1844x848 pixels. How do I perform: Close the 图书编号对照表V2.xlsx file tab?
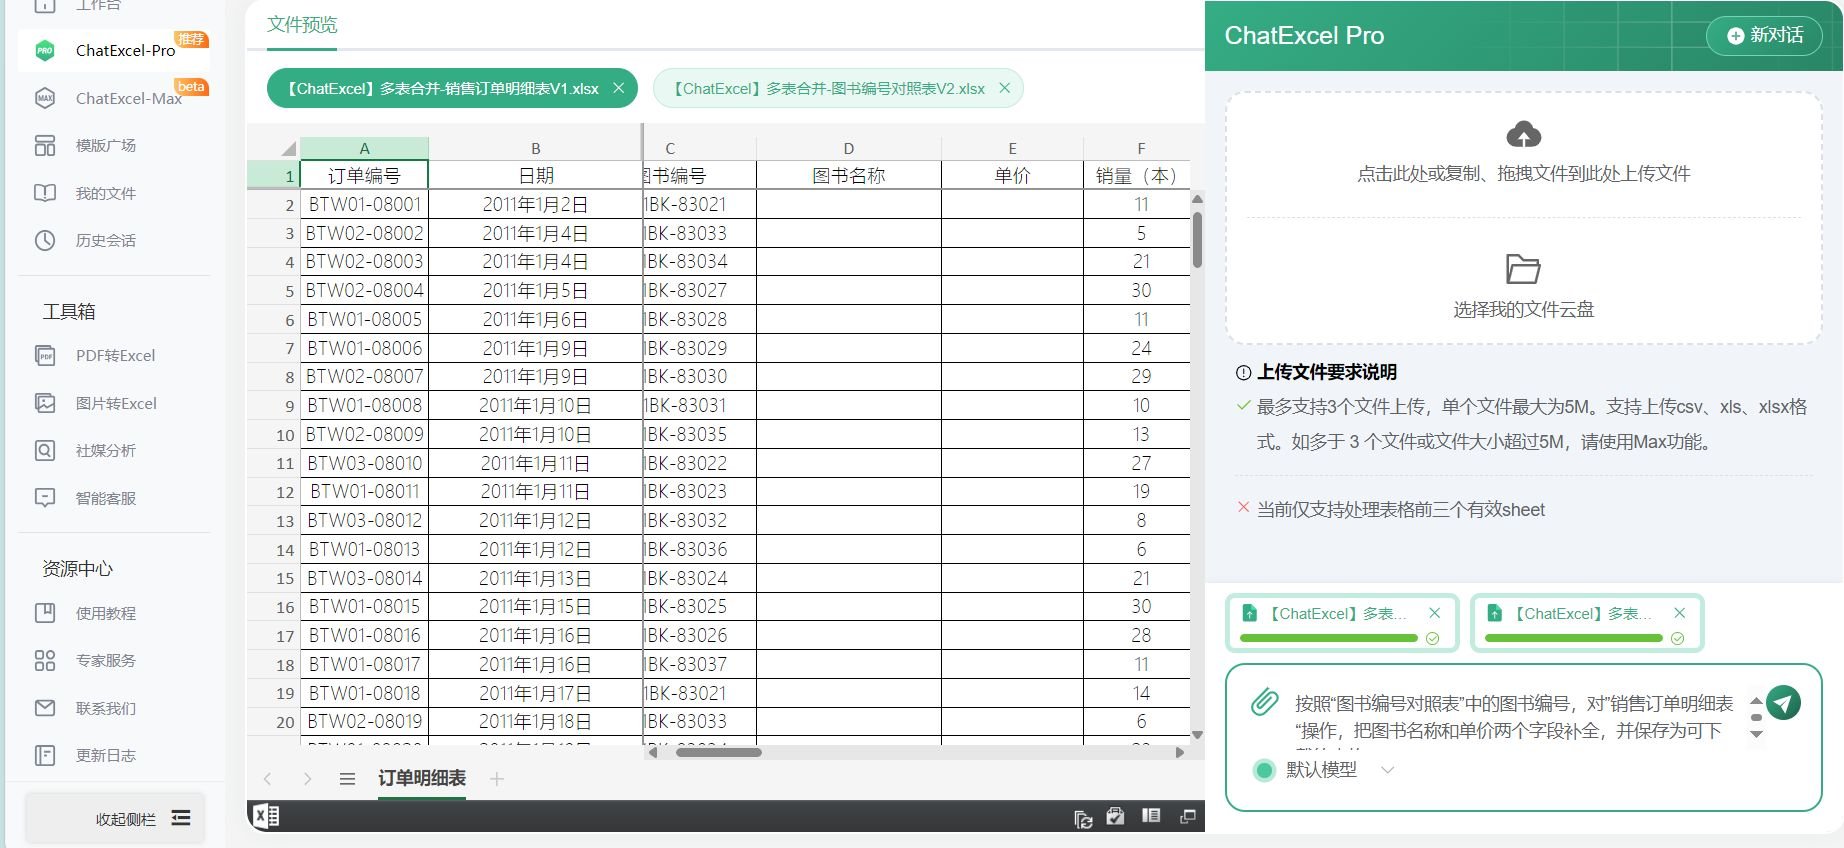1005,88
